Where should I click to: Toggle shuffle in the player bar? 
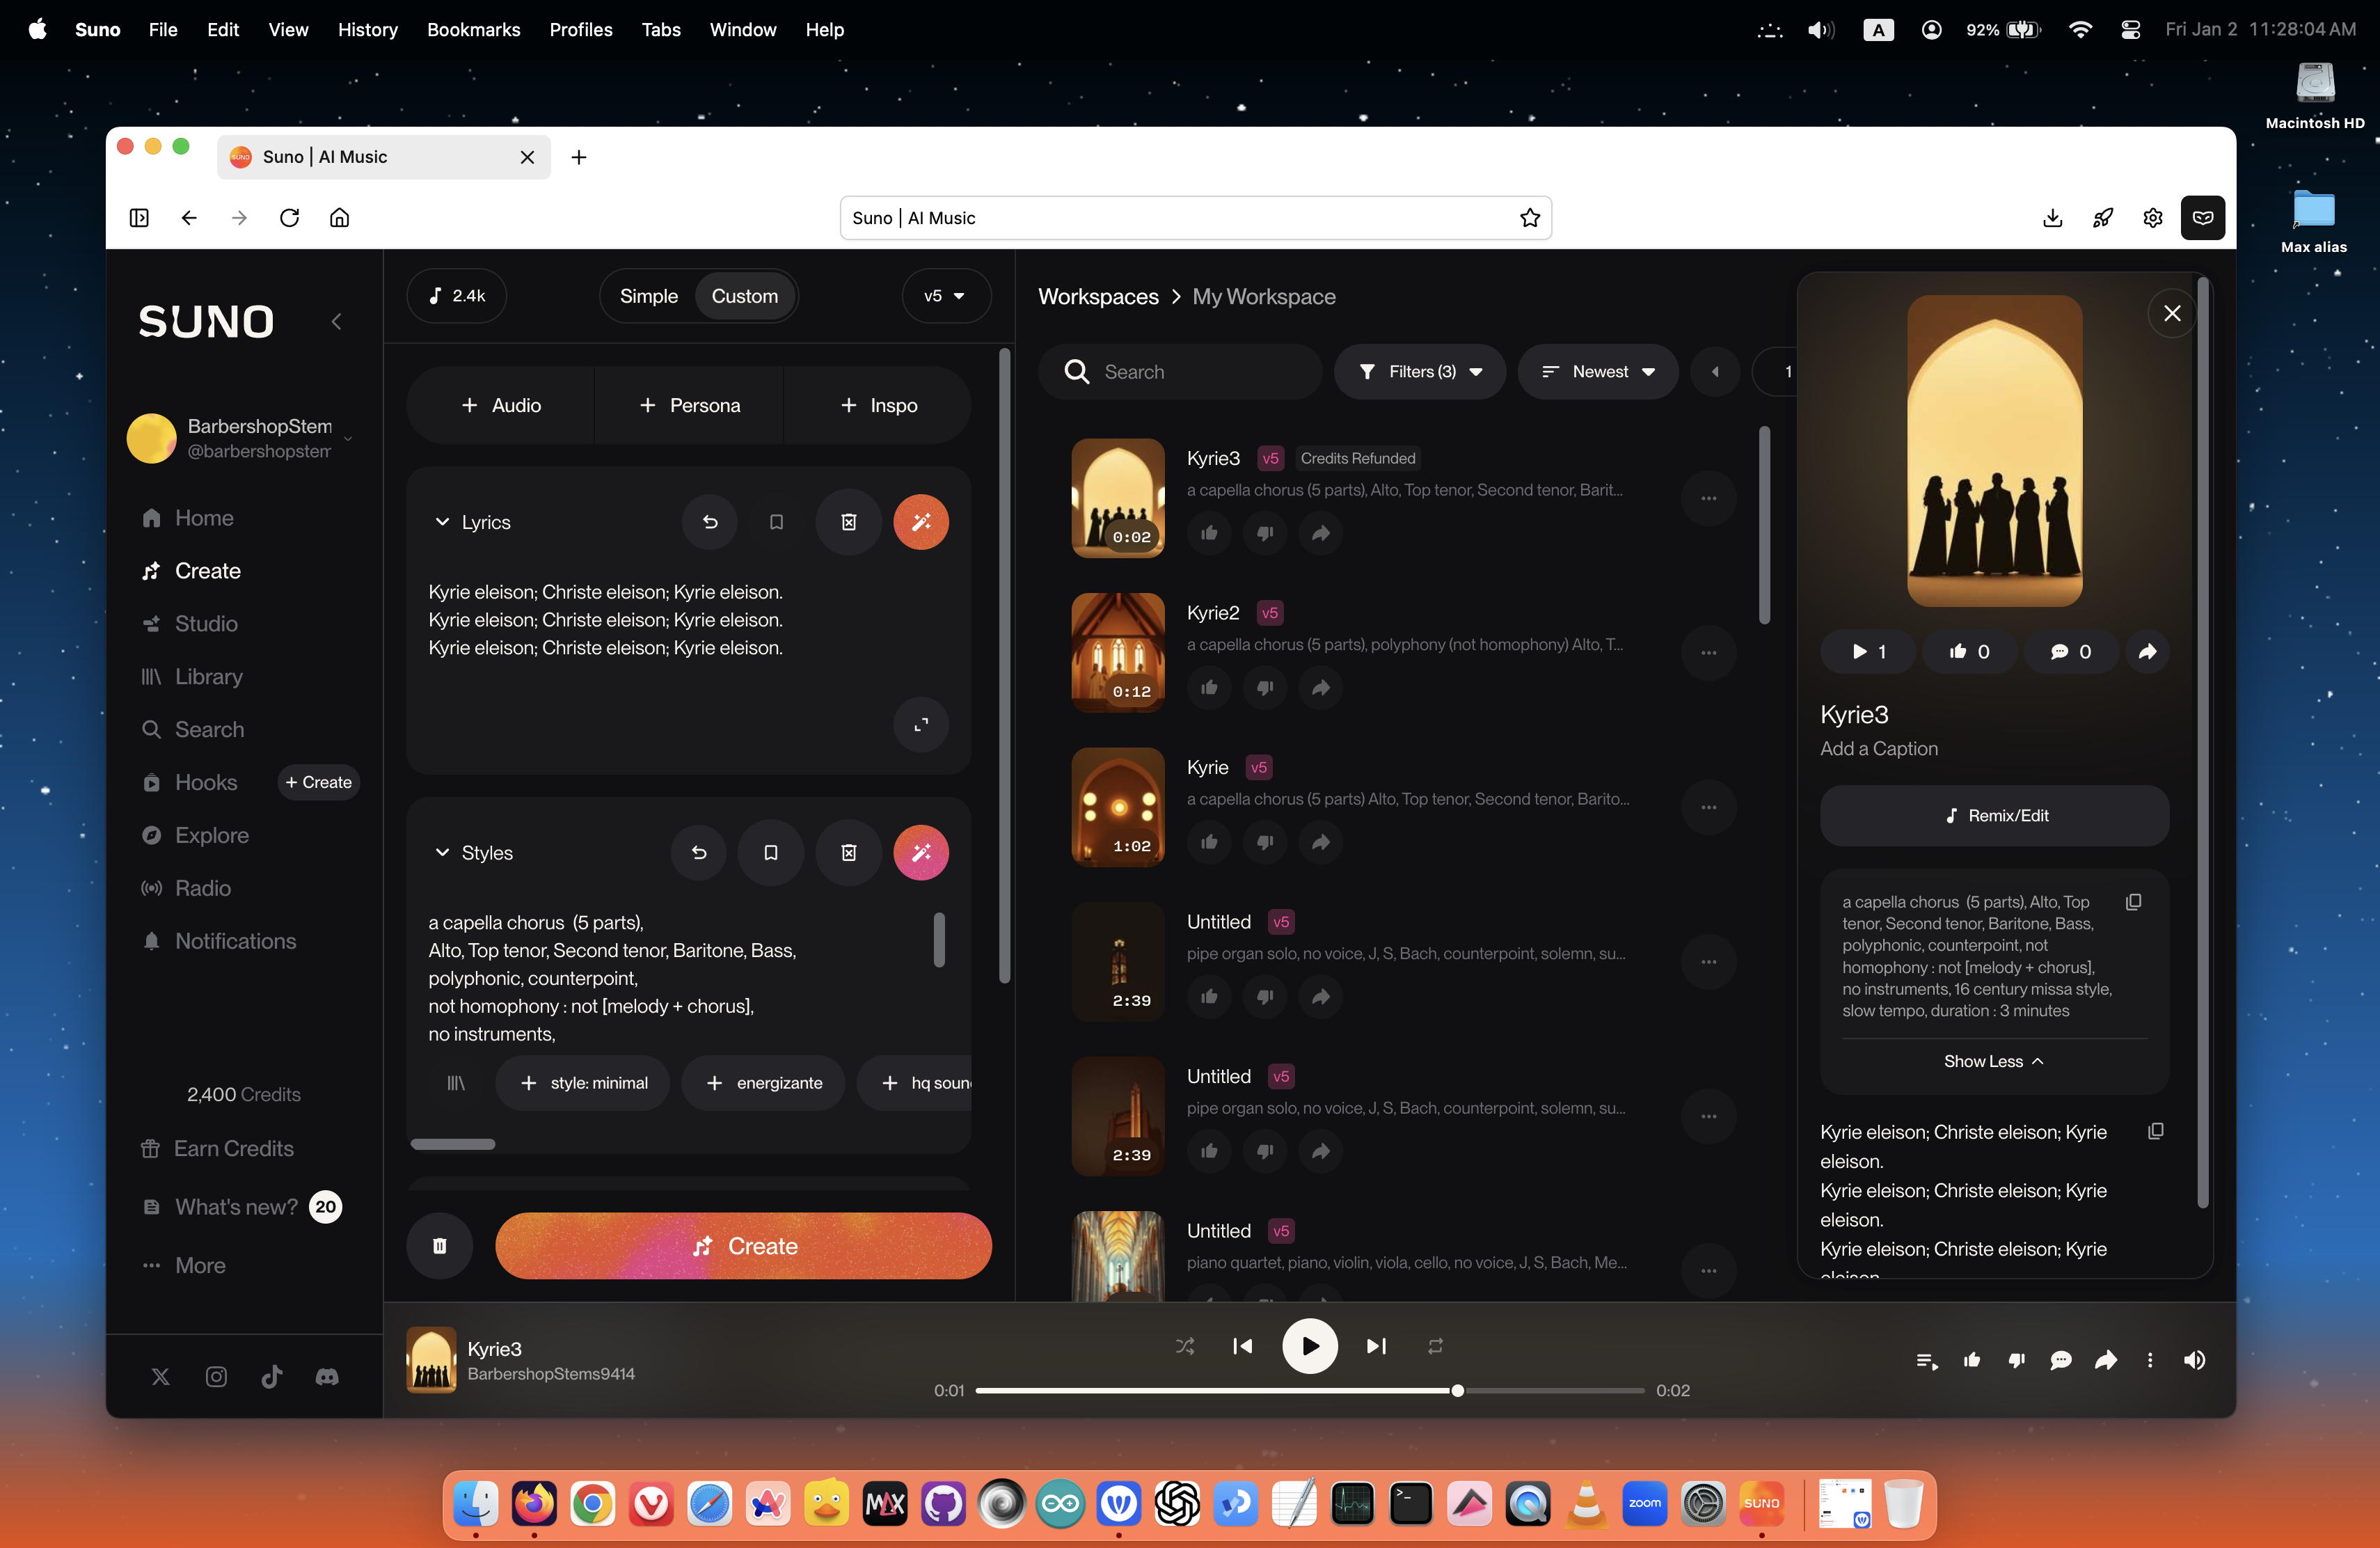coord(1185,1346)
